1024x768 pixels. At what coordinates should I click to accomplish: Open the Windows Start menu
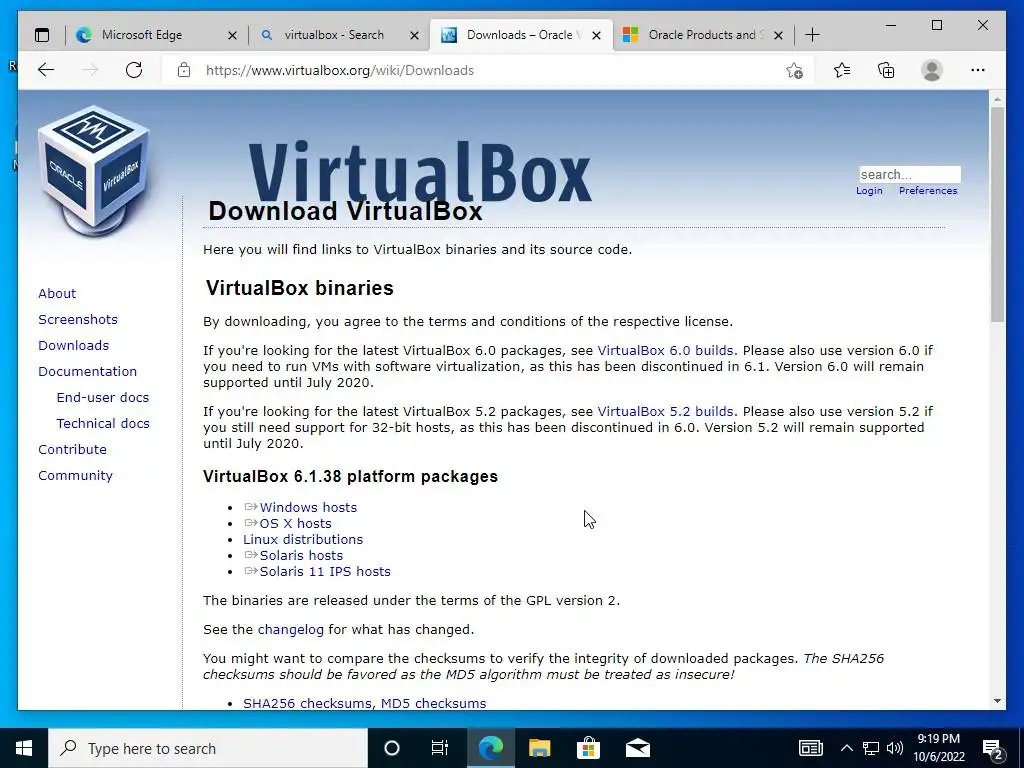click(x=24, y=748)
